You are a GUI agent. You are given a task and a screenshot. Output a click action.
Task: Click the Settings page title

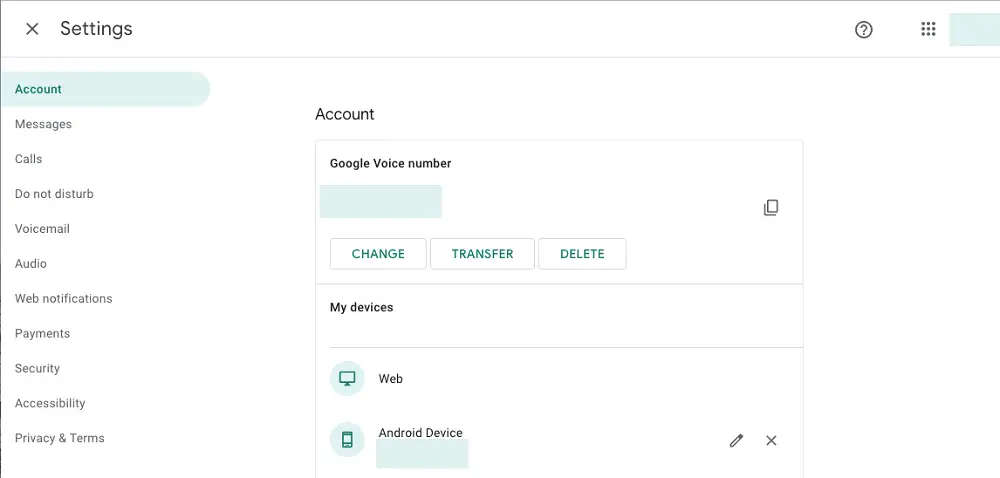pyautogui.click(x=96, y=29)
